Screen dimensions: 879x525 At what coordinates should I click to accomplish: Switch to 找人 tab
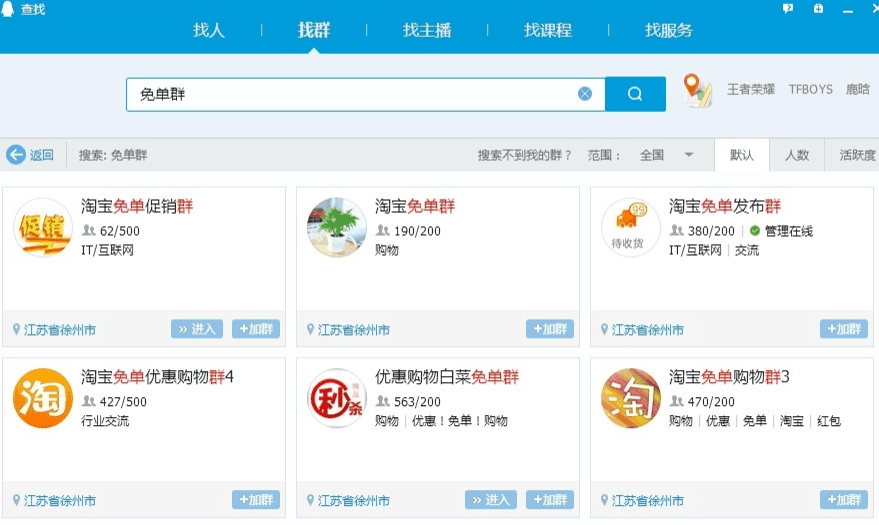point(209,30)
